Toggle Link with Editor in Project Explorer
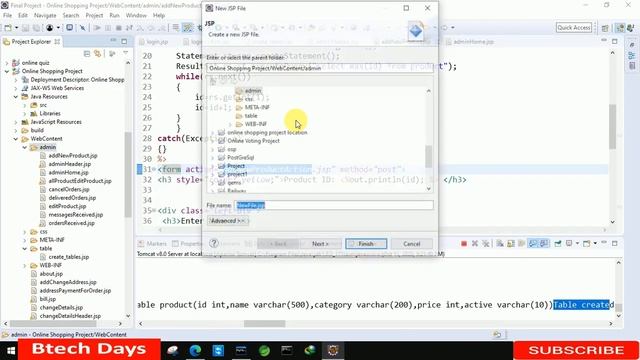The height and width of the screenshot is (360, 640). (x=98, y=53)
